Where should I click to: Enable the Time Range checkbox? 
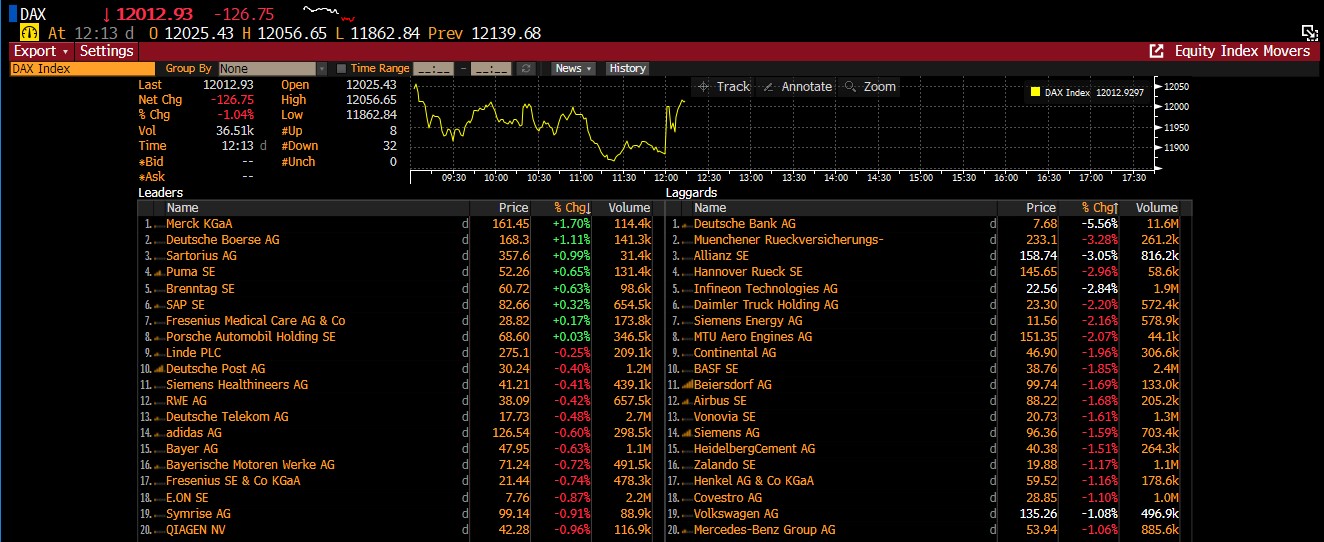[x=341, y=69]
